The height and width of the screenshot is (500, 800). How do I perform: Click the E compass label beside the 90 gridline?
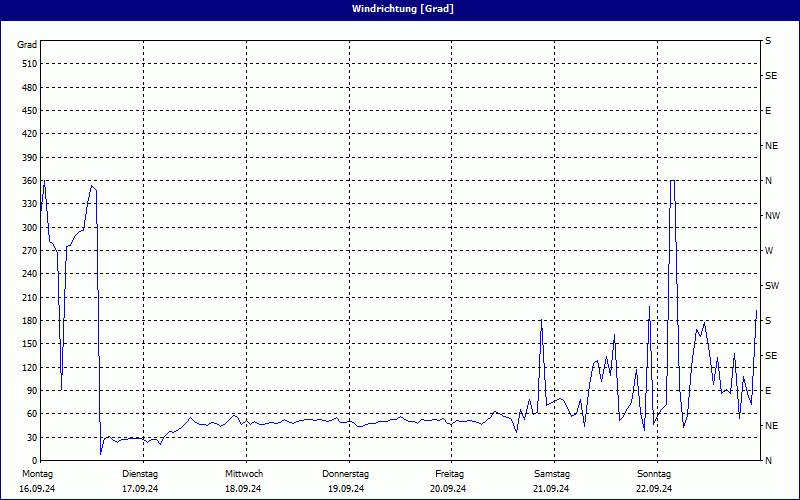pyautogui.click(x=768, y=390)
